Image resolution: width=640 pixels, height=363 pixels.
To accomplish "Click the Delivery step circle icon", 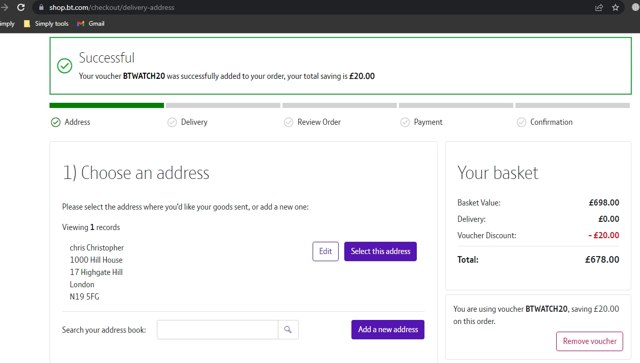I will point(172,122).
